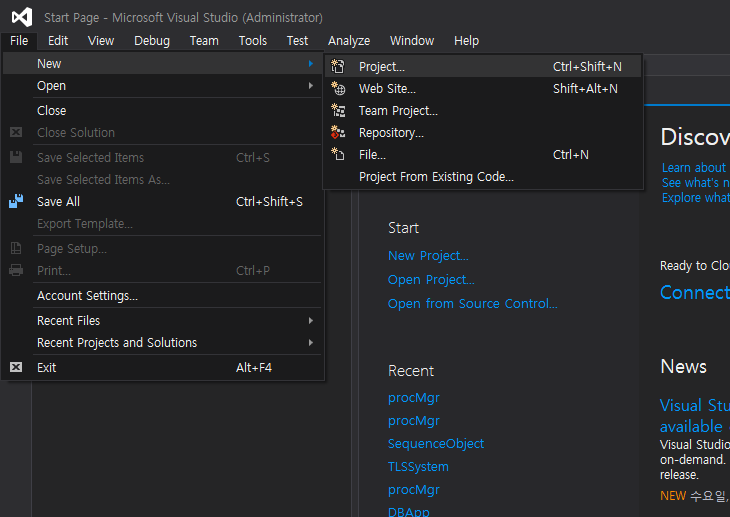
Task: Open the Edit menu
Action: click(x=58, y=41)
